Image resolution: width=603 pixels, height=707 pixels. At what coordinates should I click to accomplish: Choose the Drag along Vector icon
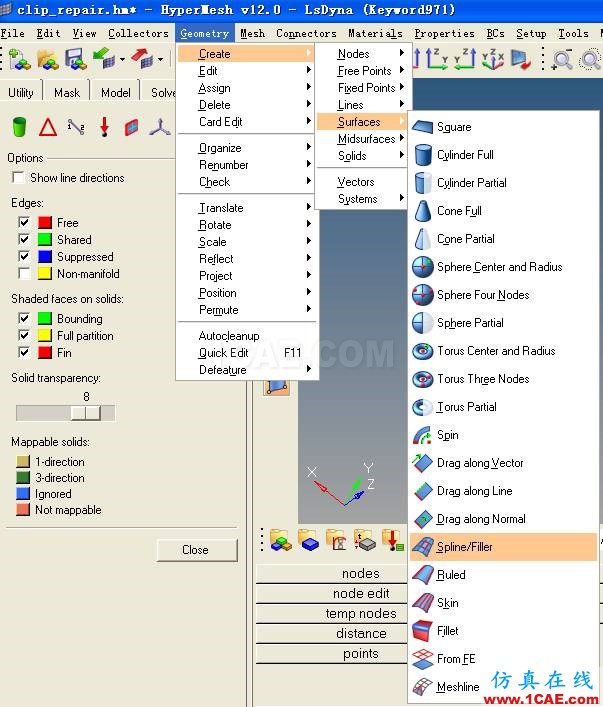point(423,463)
